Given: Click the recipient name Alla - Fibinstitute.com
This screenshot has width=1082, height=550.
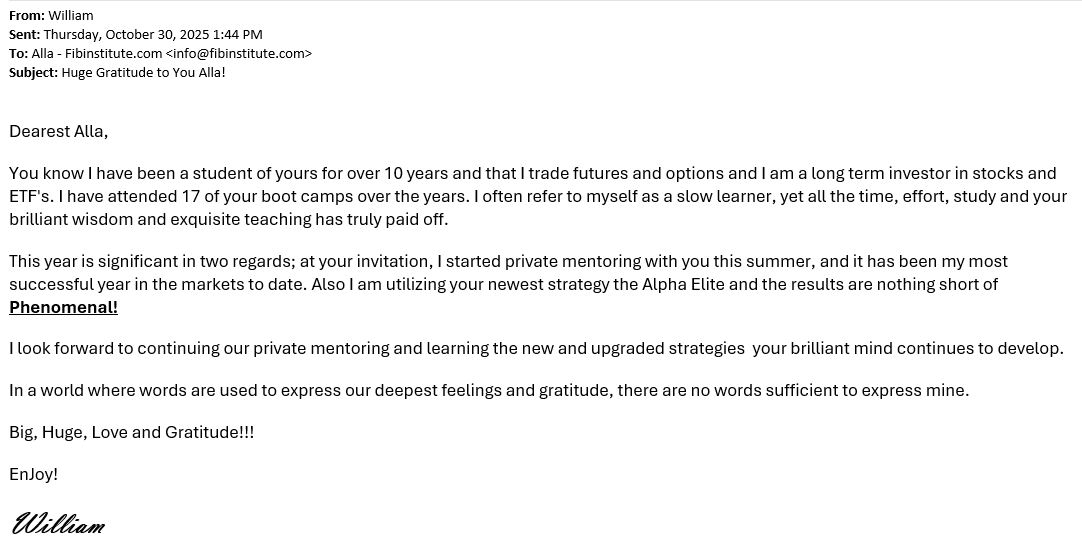Looking at the screenshot, I should point(96,54).
